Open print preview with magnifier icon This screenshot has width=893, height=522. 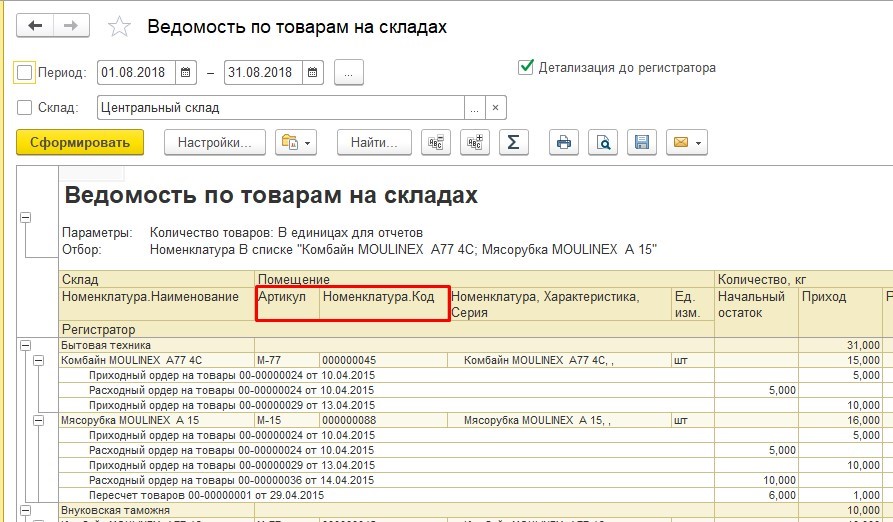(603, 142)
